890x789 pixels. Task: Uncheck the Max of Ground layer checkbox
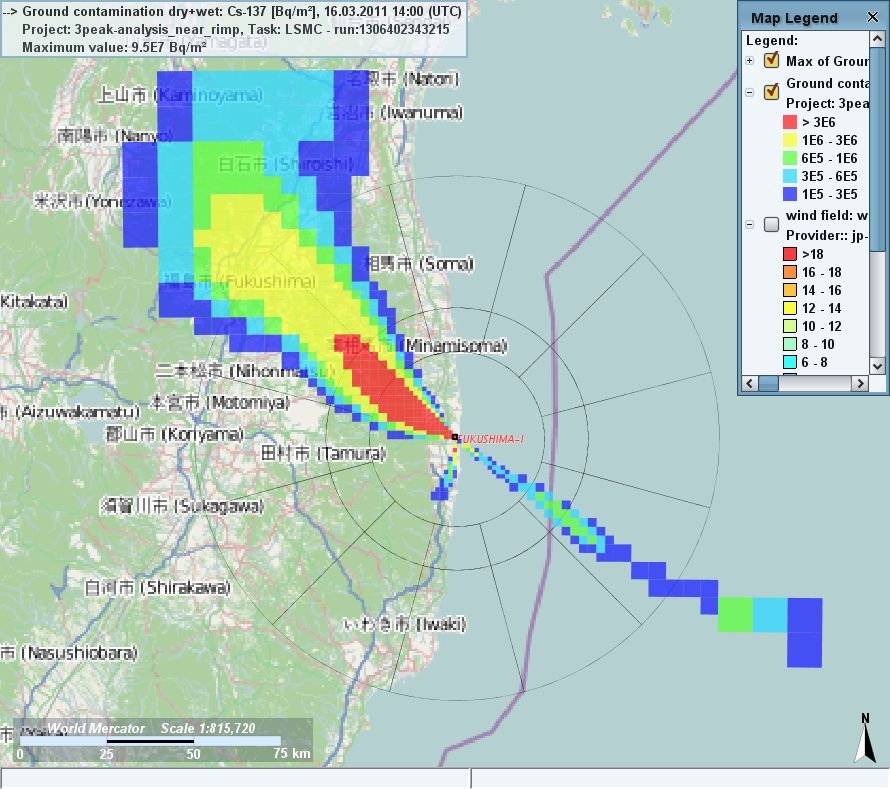tap(771, 61)
